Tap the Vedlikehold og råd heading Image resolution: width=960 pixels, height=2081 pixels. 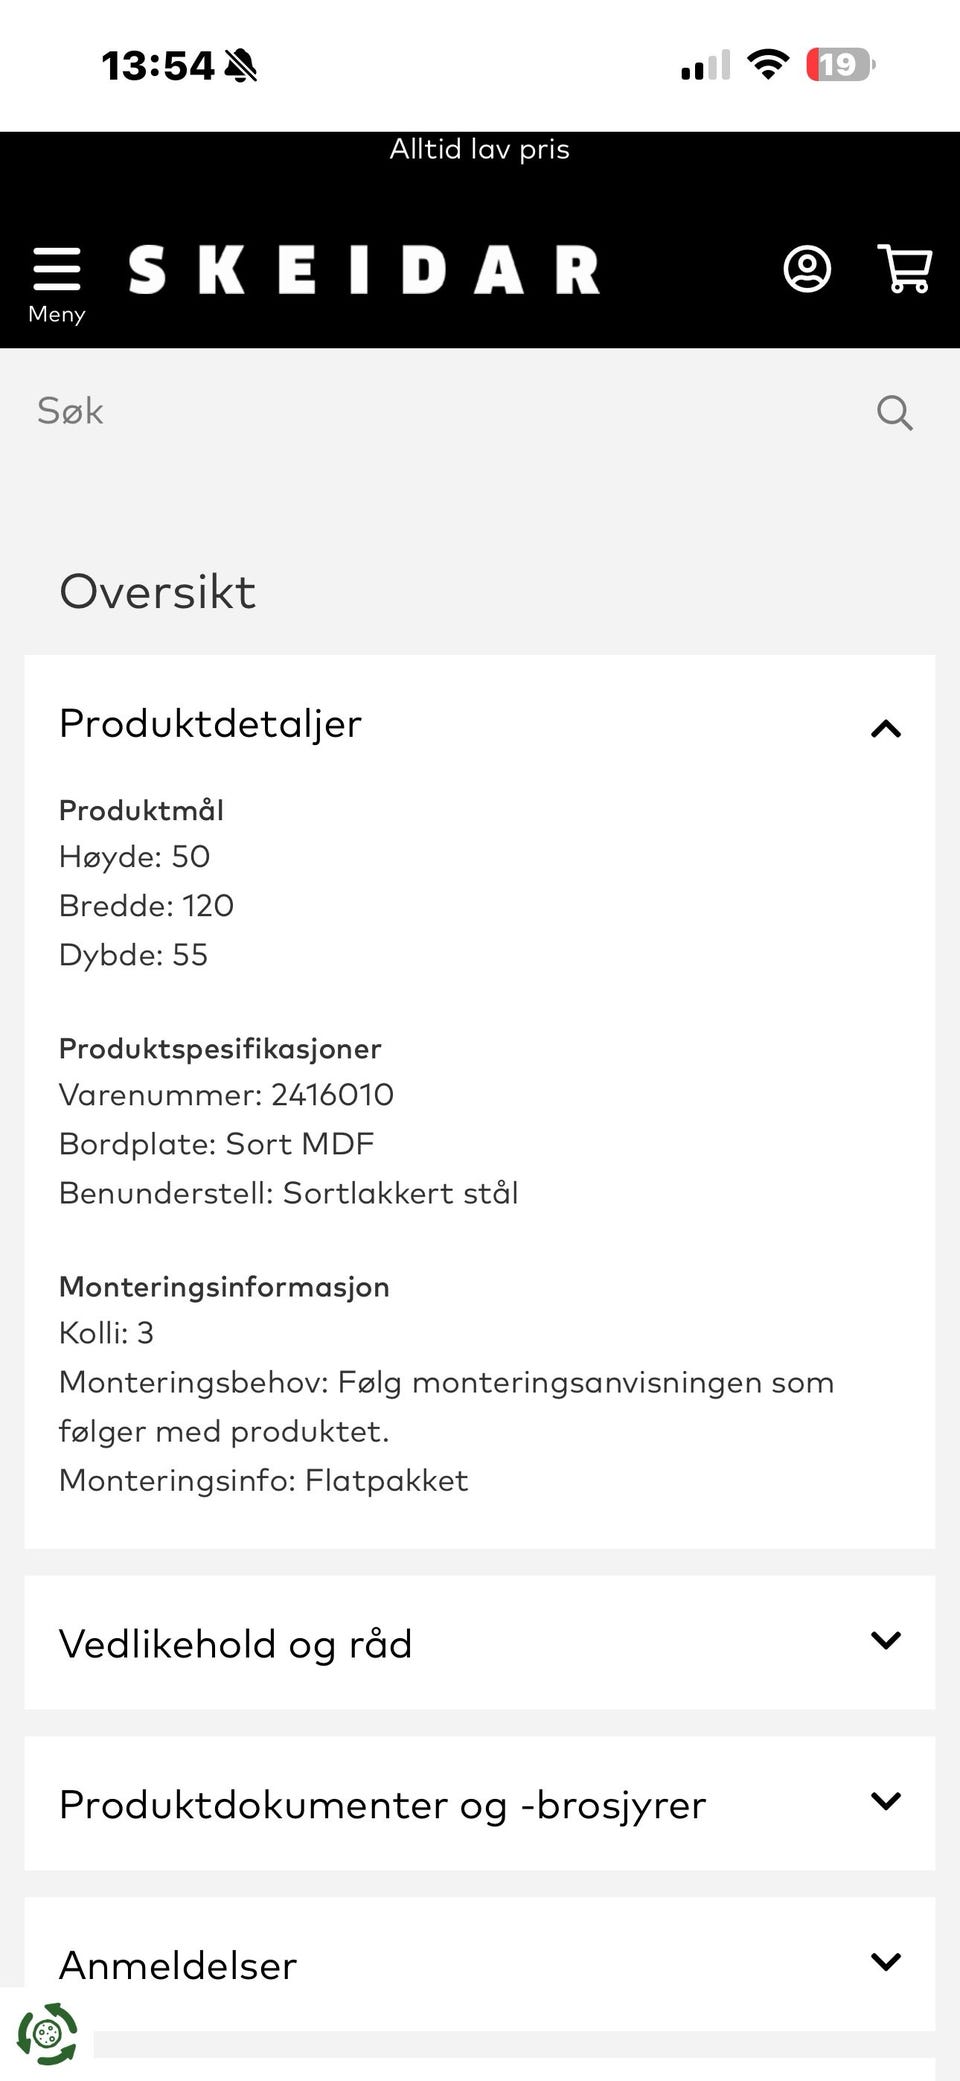click(235, 1645)
